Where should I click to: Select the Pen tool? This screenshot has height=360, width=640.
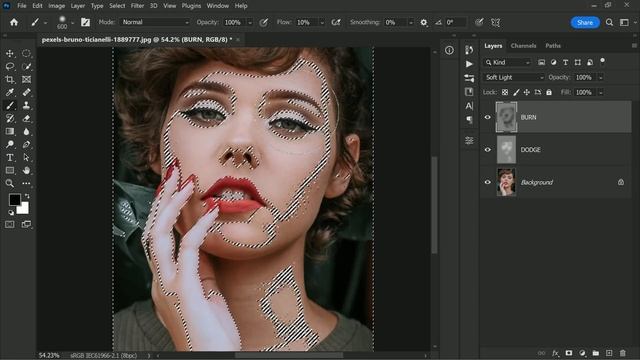pyautogui.click(x=26, y=144)
